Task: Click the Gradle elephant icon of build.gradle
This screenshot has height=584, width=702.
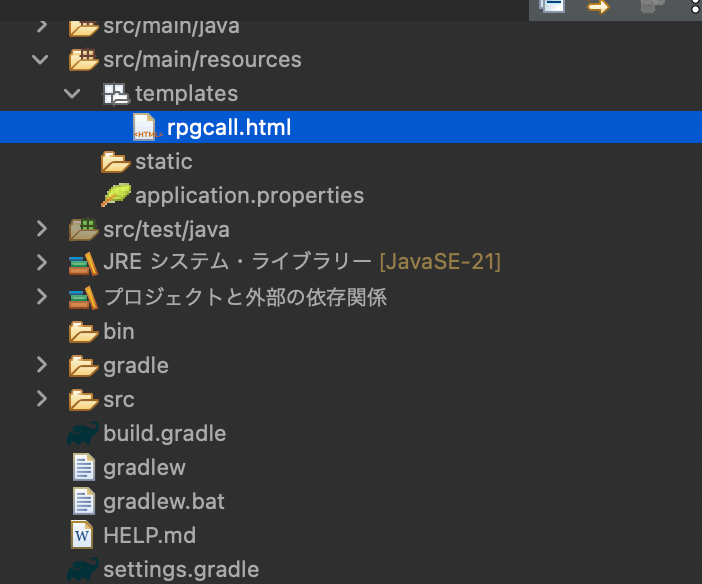Action: 83,433
